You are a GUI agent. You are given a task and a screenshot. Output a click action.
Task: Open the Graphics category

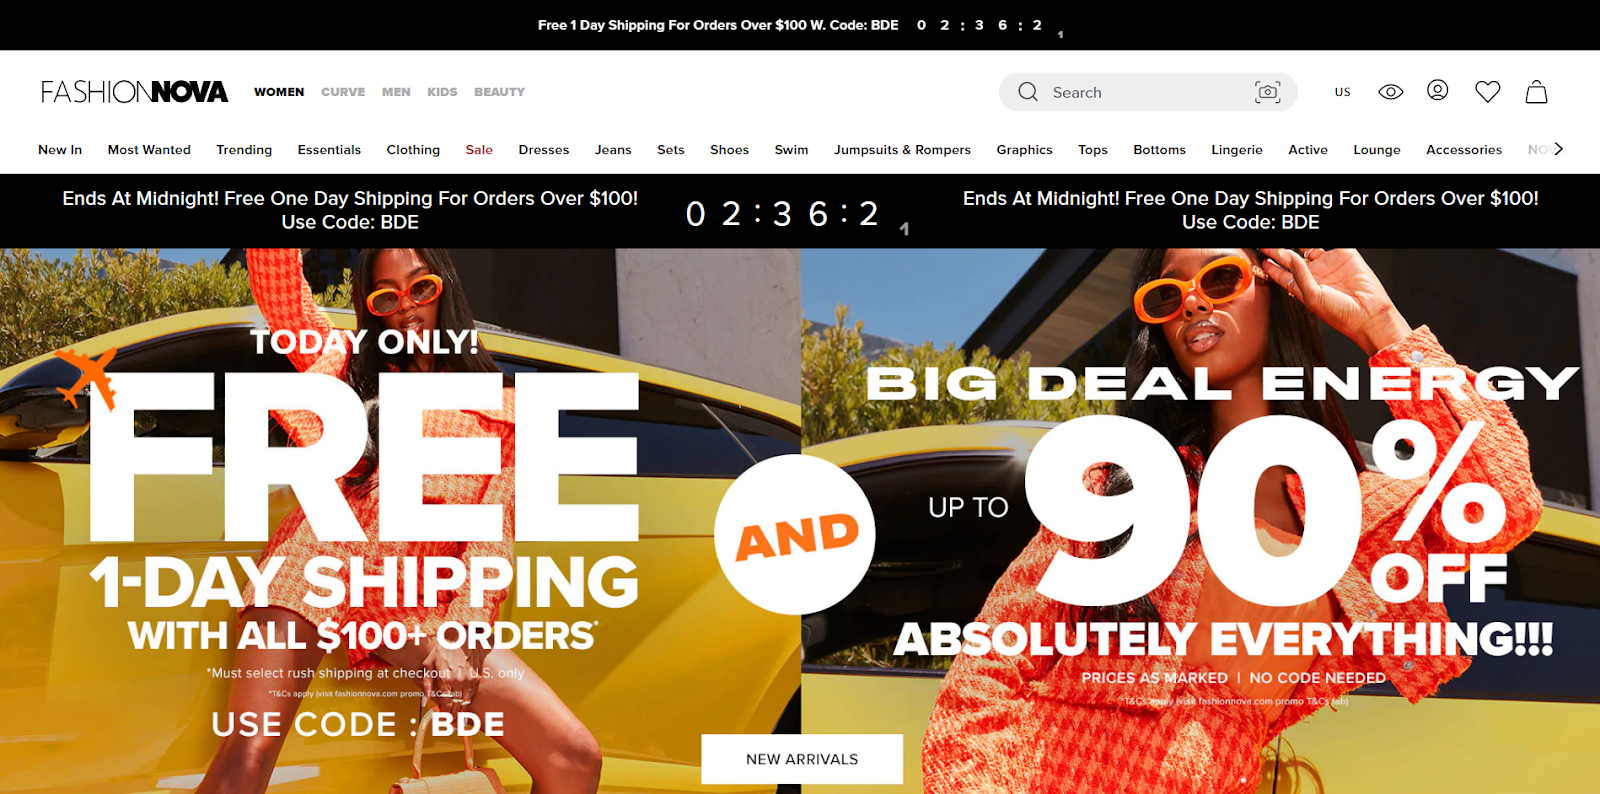point(1024,150)
